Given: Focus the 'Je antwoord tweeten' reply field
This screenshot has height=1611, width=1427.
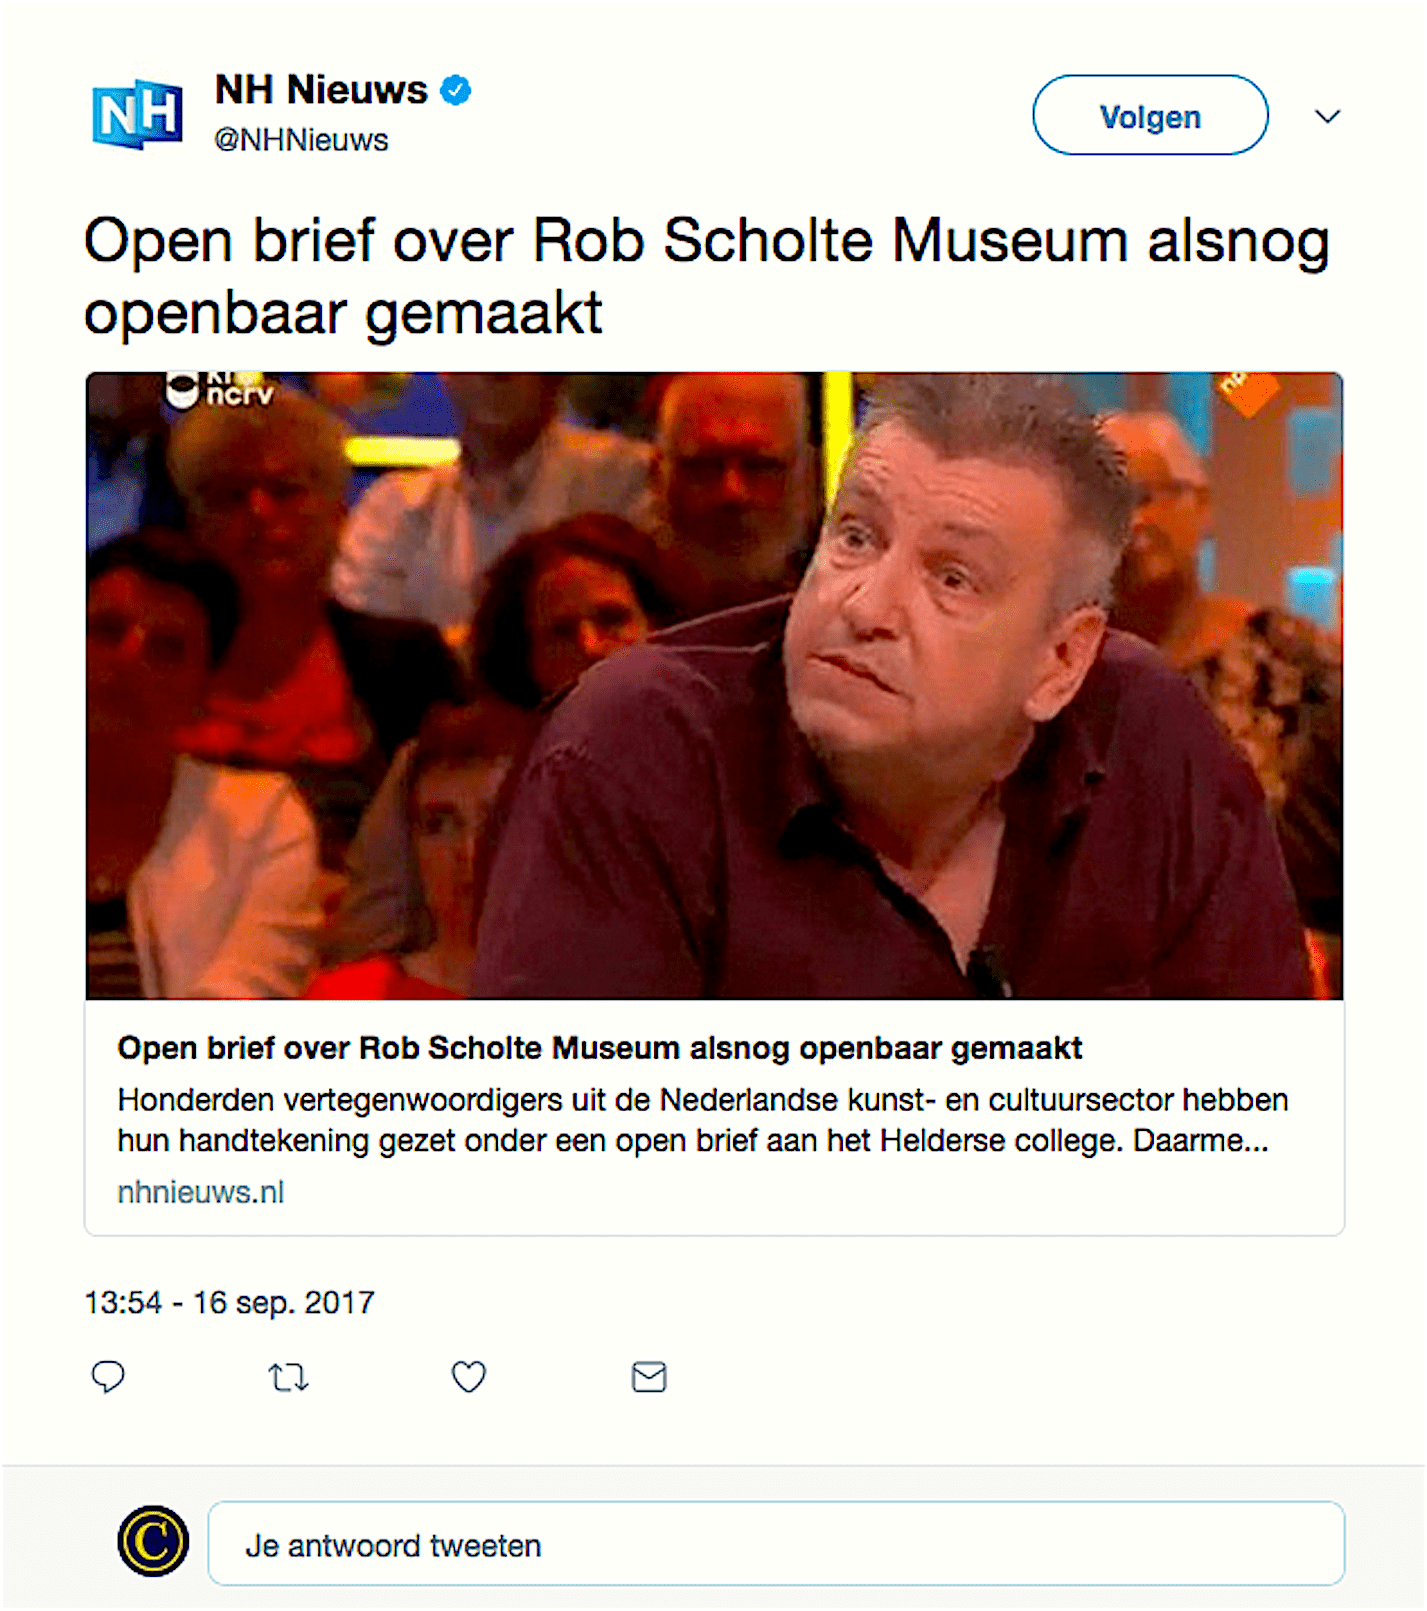Looking at the screenshot, I should pos(775,1543).
